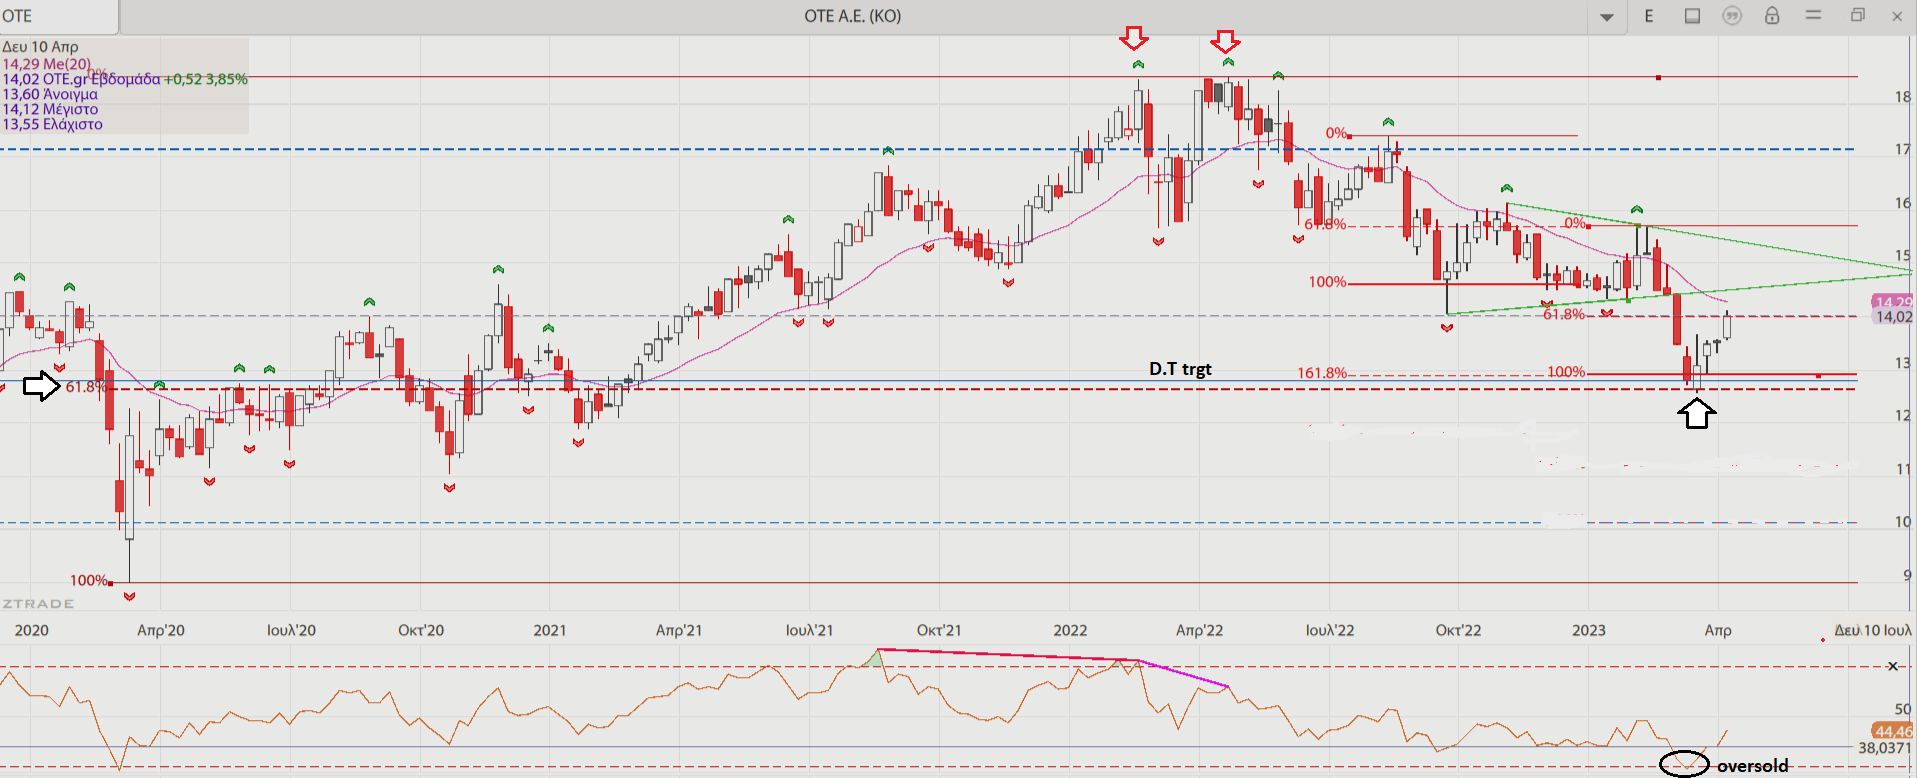Click the OTE A.E. (KO) chart title
The image size is (1917, 778).
pos(852,16)
